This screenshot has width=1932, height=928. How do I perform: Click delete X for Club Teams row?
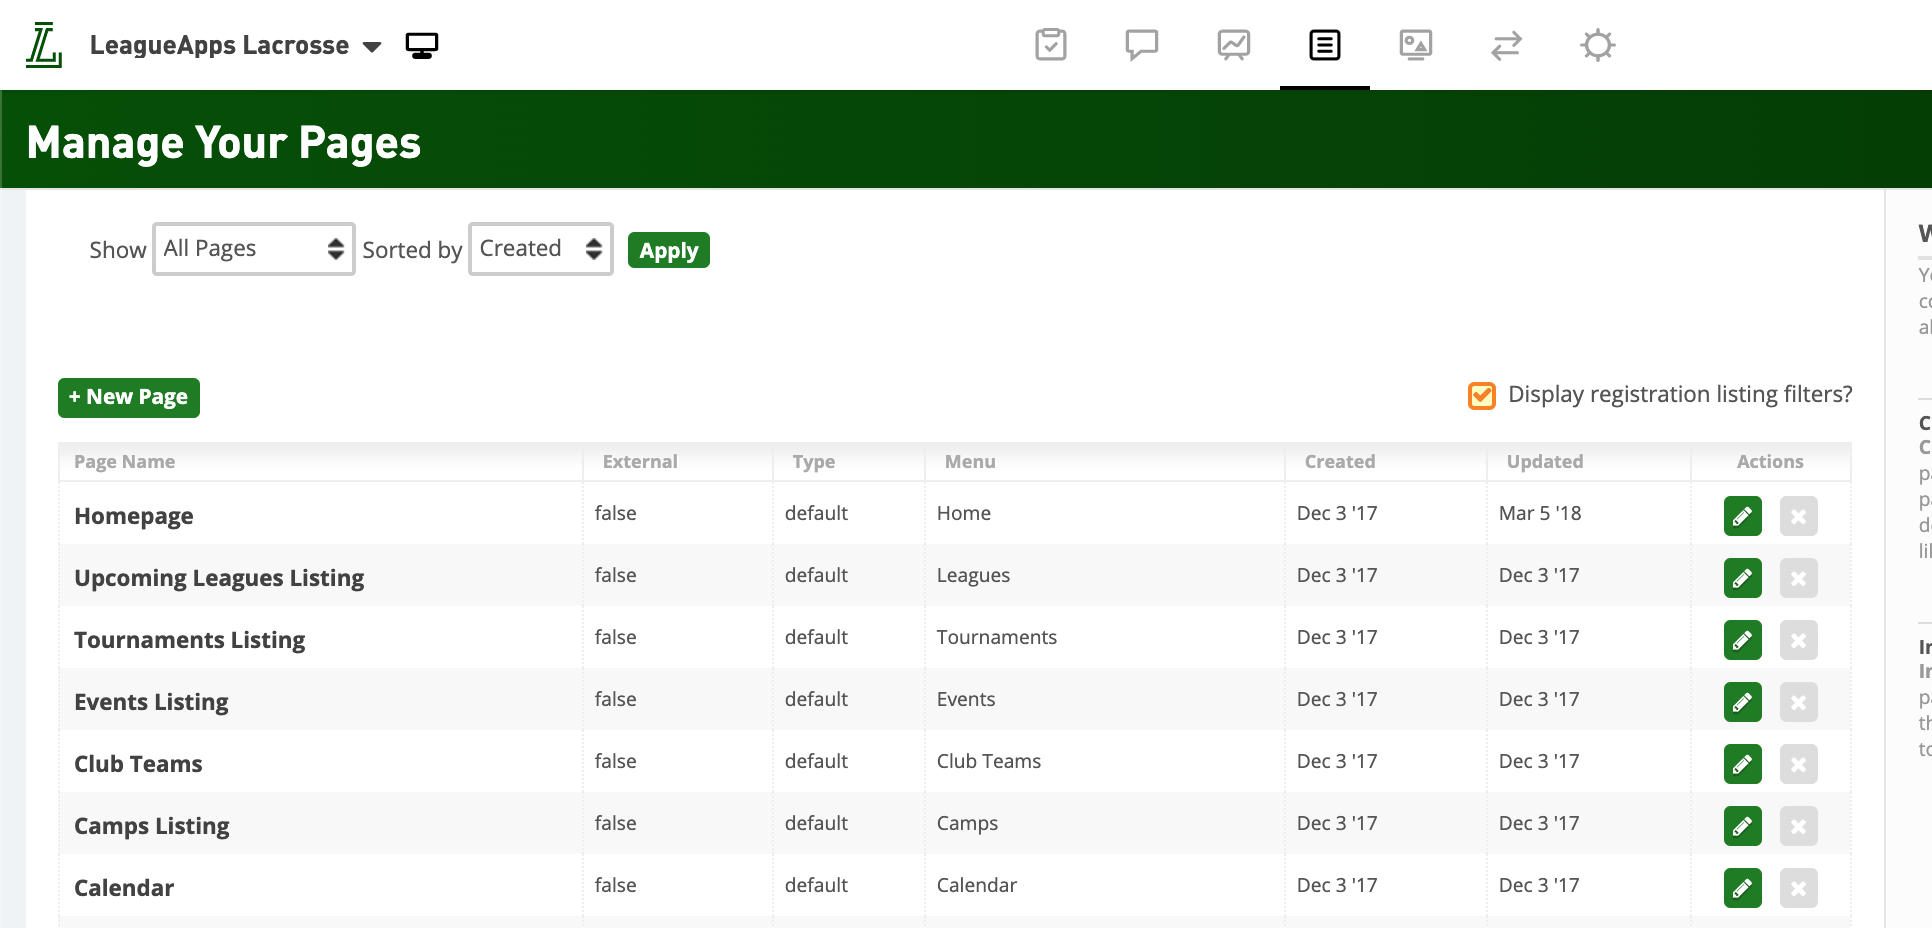[1799, 764]
